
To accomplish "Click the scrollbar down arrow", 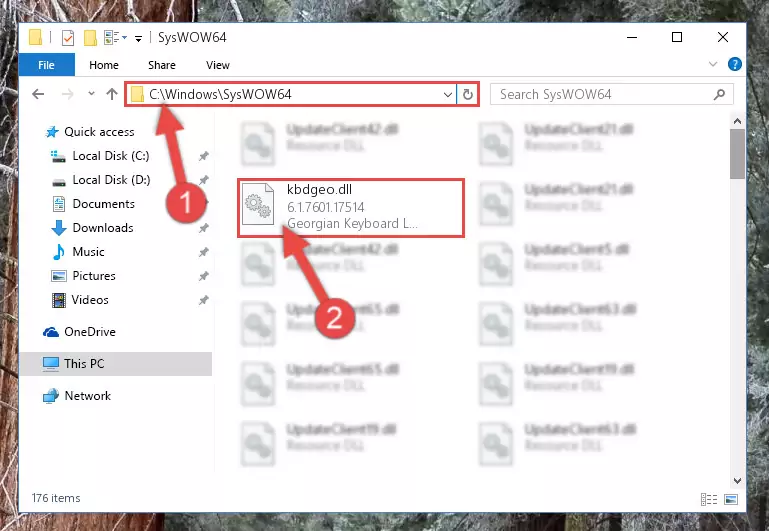I will pos(737,480).
